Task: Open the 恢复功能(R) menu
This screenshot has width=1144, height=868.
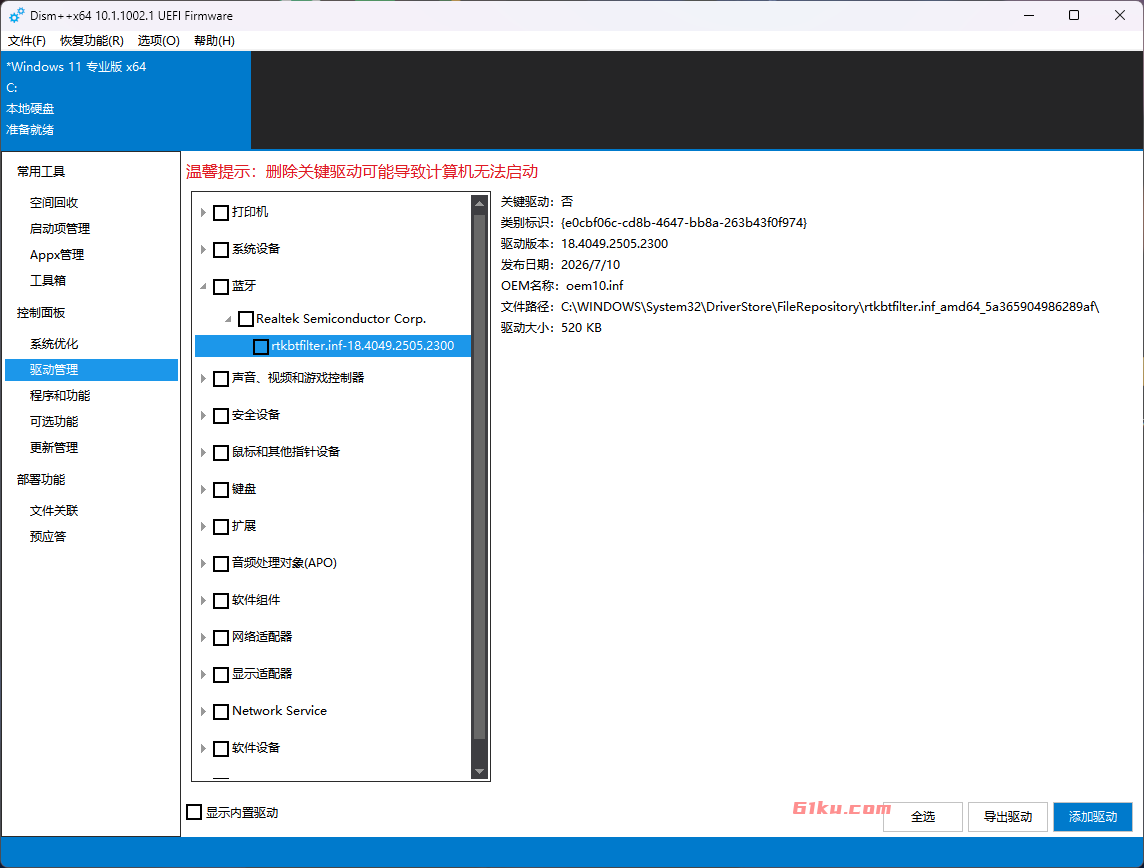Action: [92, 41]
